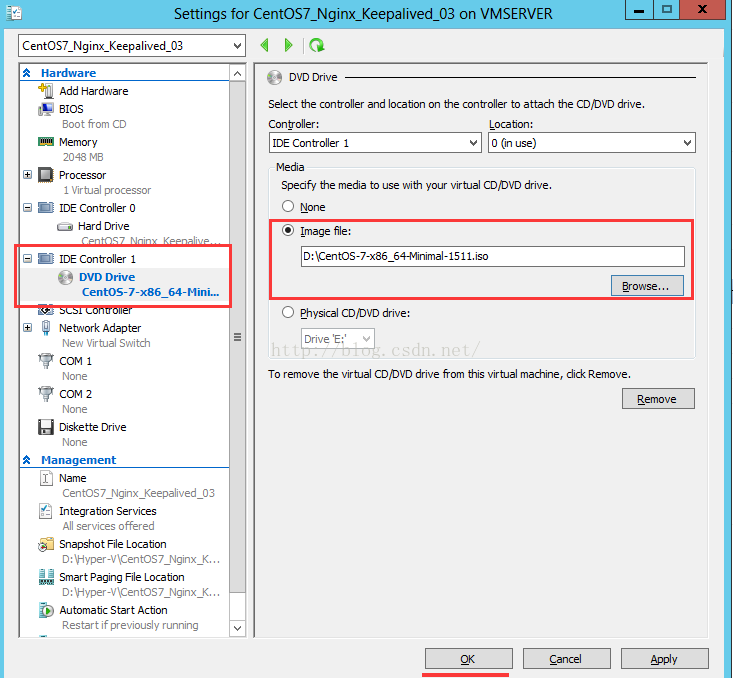Click the COM 1 port icon

(45, 361)
